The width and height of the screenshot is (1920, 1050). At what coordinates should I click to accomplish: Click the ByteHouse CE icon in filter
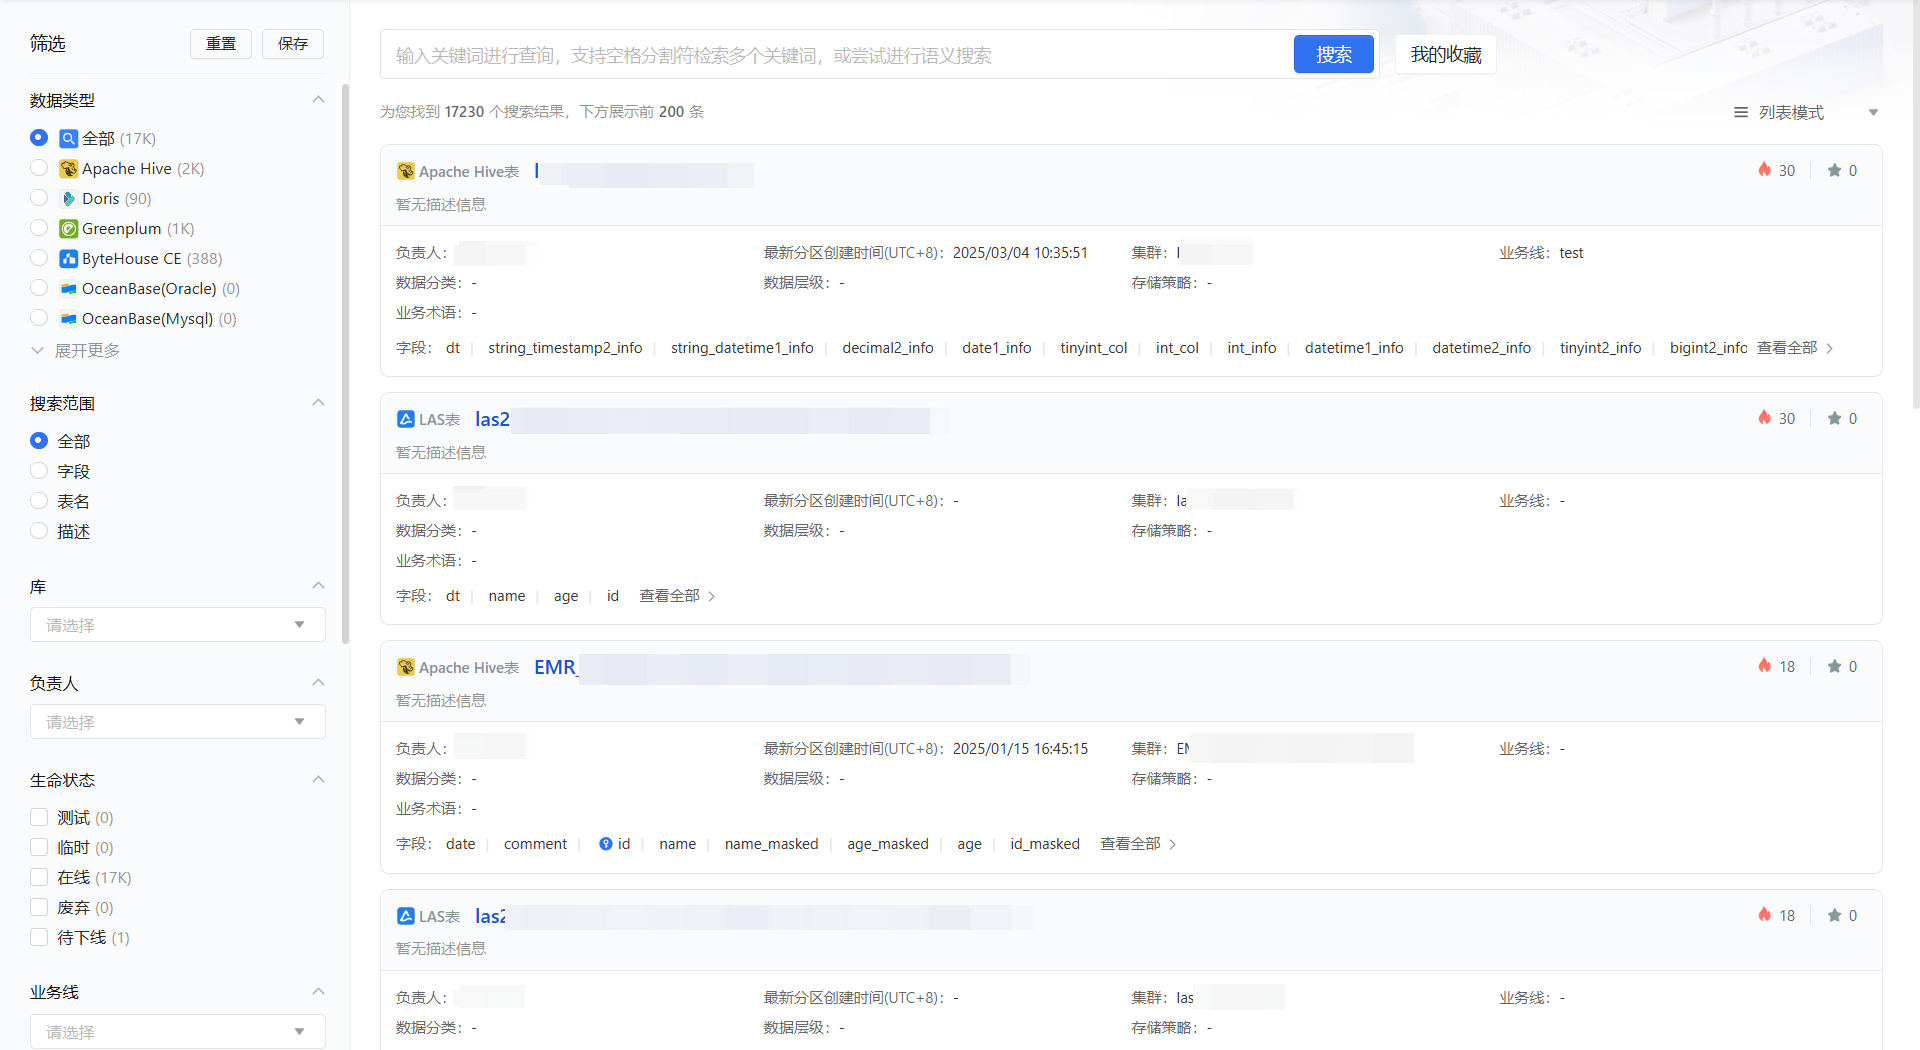pyautogui.click(x=68, y=259)
